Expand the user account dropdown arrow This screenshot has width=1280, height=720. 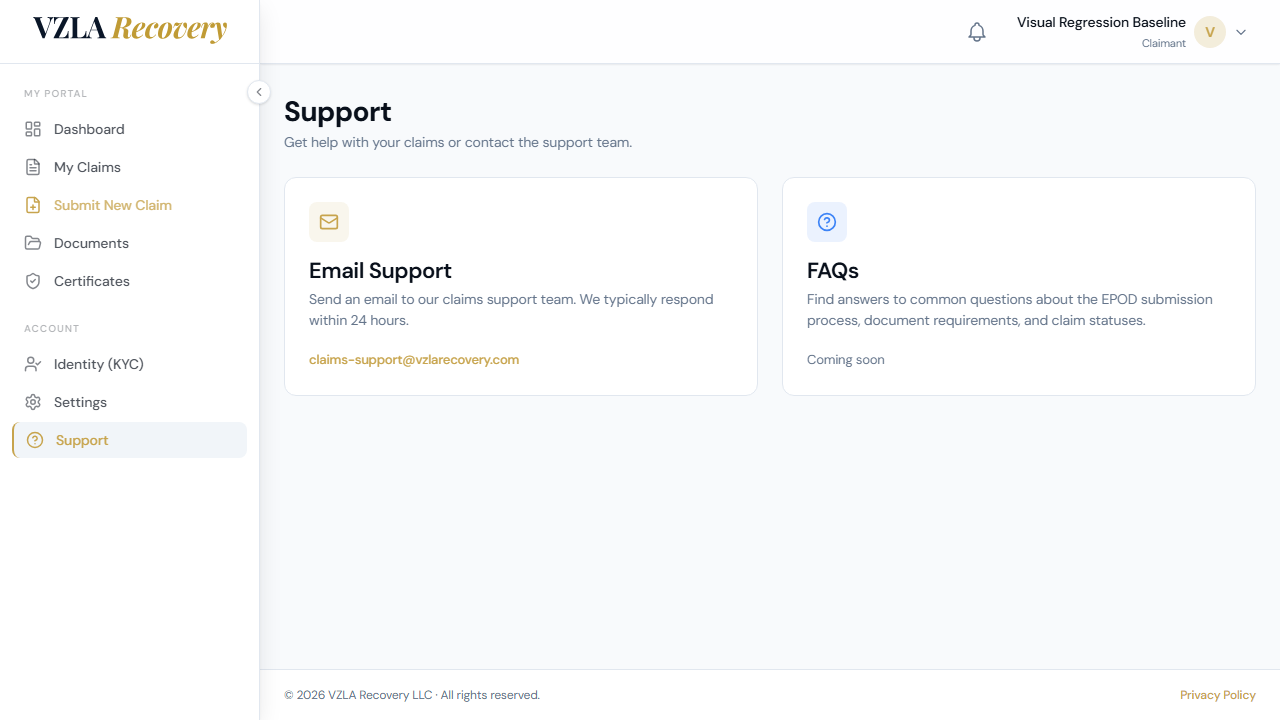pyautogui.click(x=1241, y=32)
